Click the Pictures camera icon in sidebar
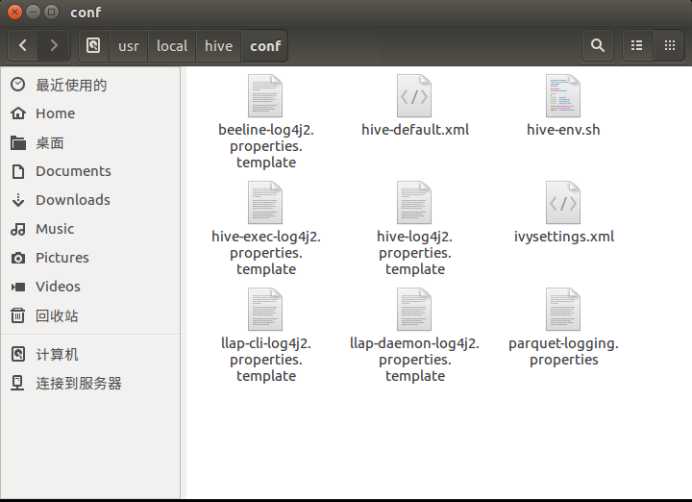This screenshot has width=692, height=502. pyautogui.click(x=18, y=258)
